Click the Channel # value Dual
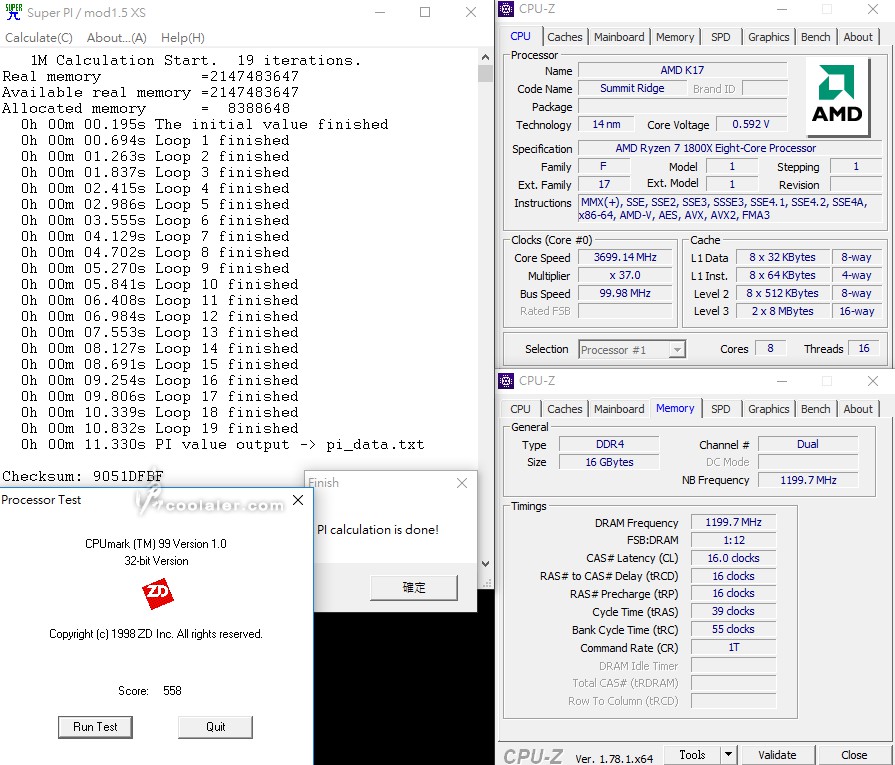This screenshot has width=895, height=765. pos(808,444)
